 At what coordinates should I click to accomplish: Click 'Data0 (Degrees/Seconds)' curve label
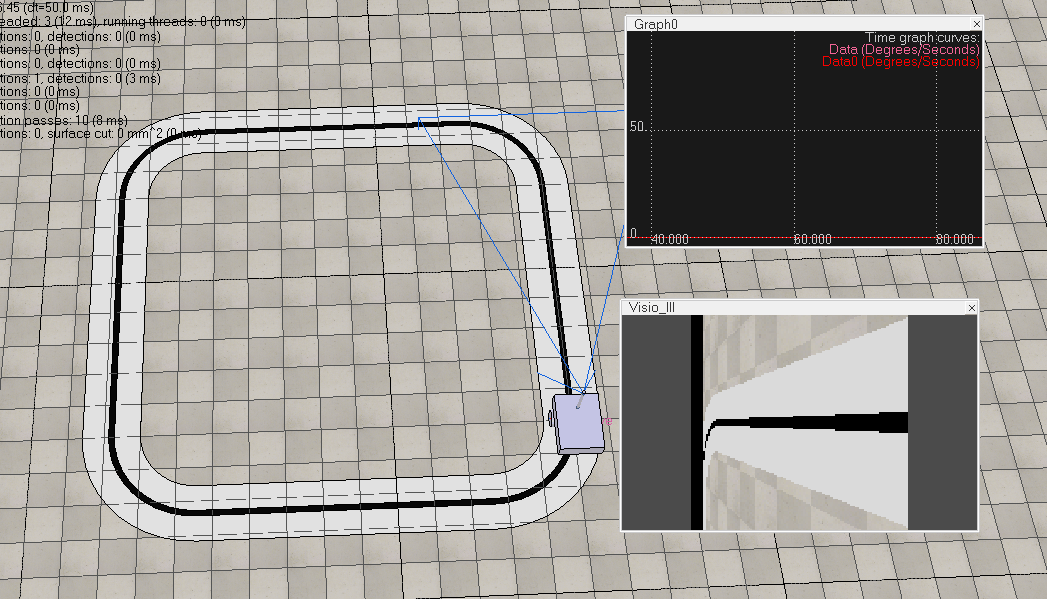901,61
